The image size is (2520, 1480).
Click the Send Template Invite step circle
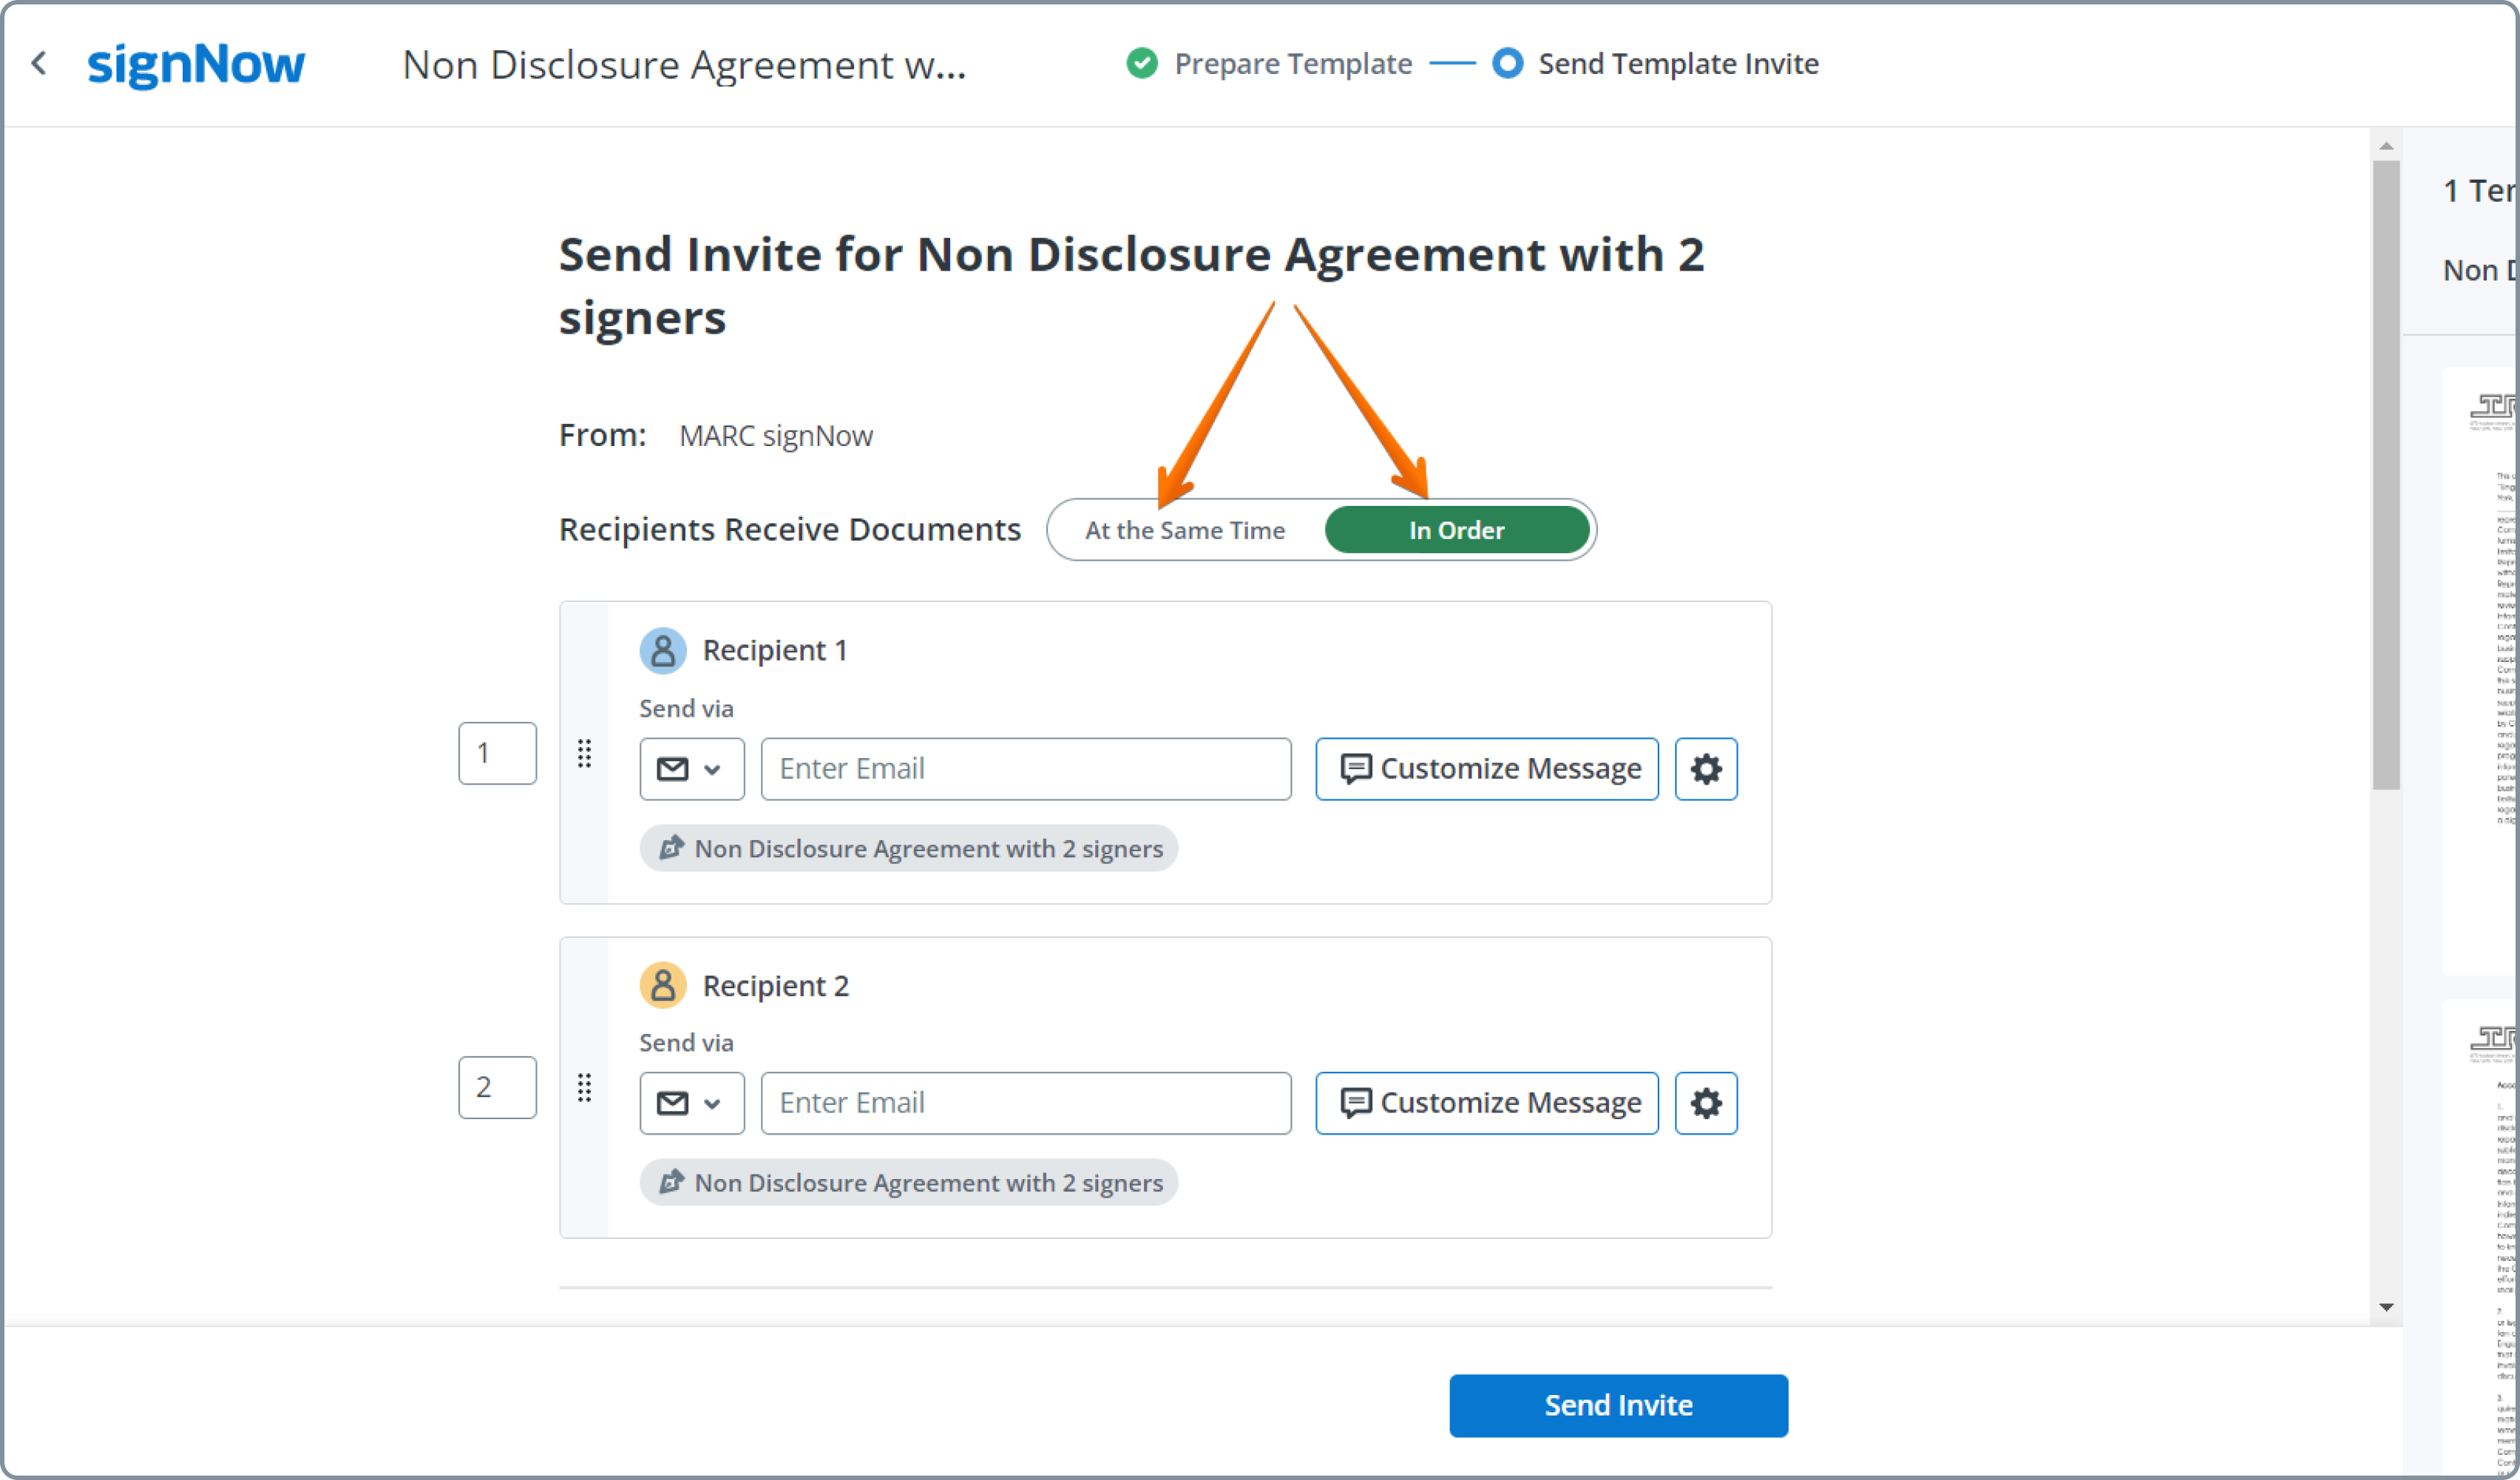[1507, 64]
